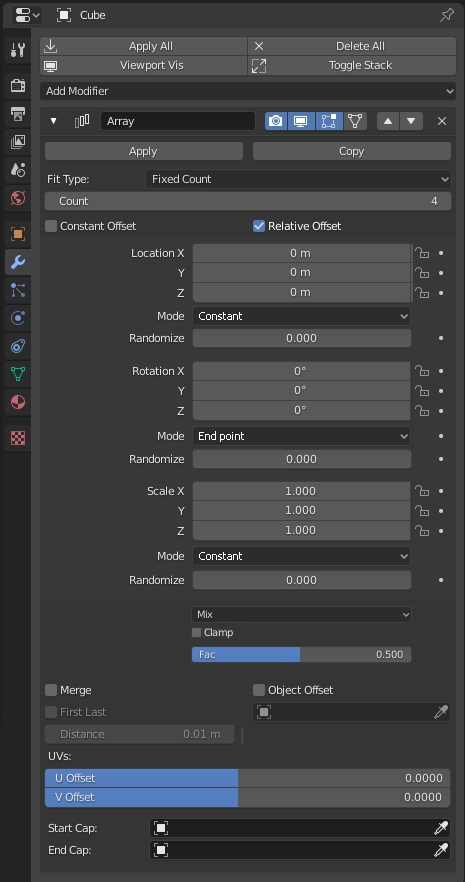The image size is (465, 882).
Task: Open the Material properties tab
Action: click(17, 402)
